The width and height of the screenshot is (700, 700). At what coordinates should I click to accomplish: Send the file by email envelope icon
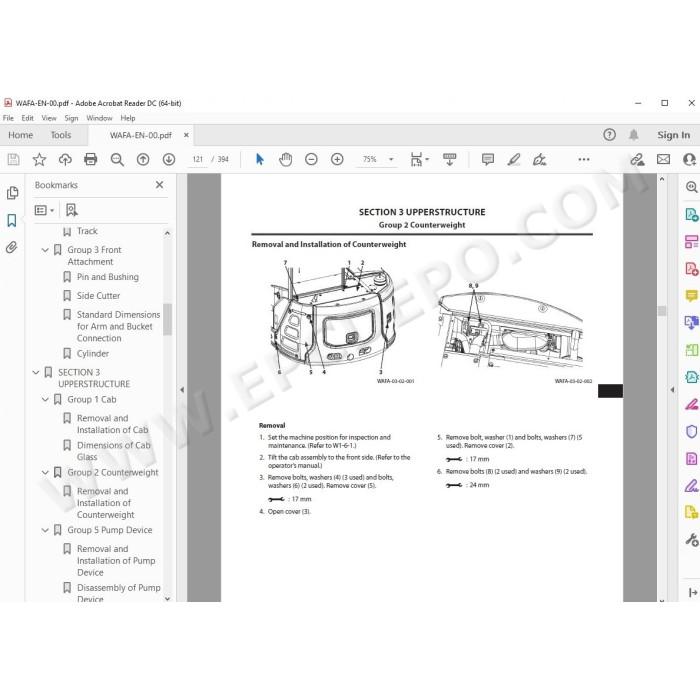pos(663,159)
